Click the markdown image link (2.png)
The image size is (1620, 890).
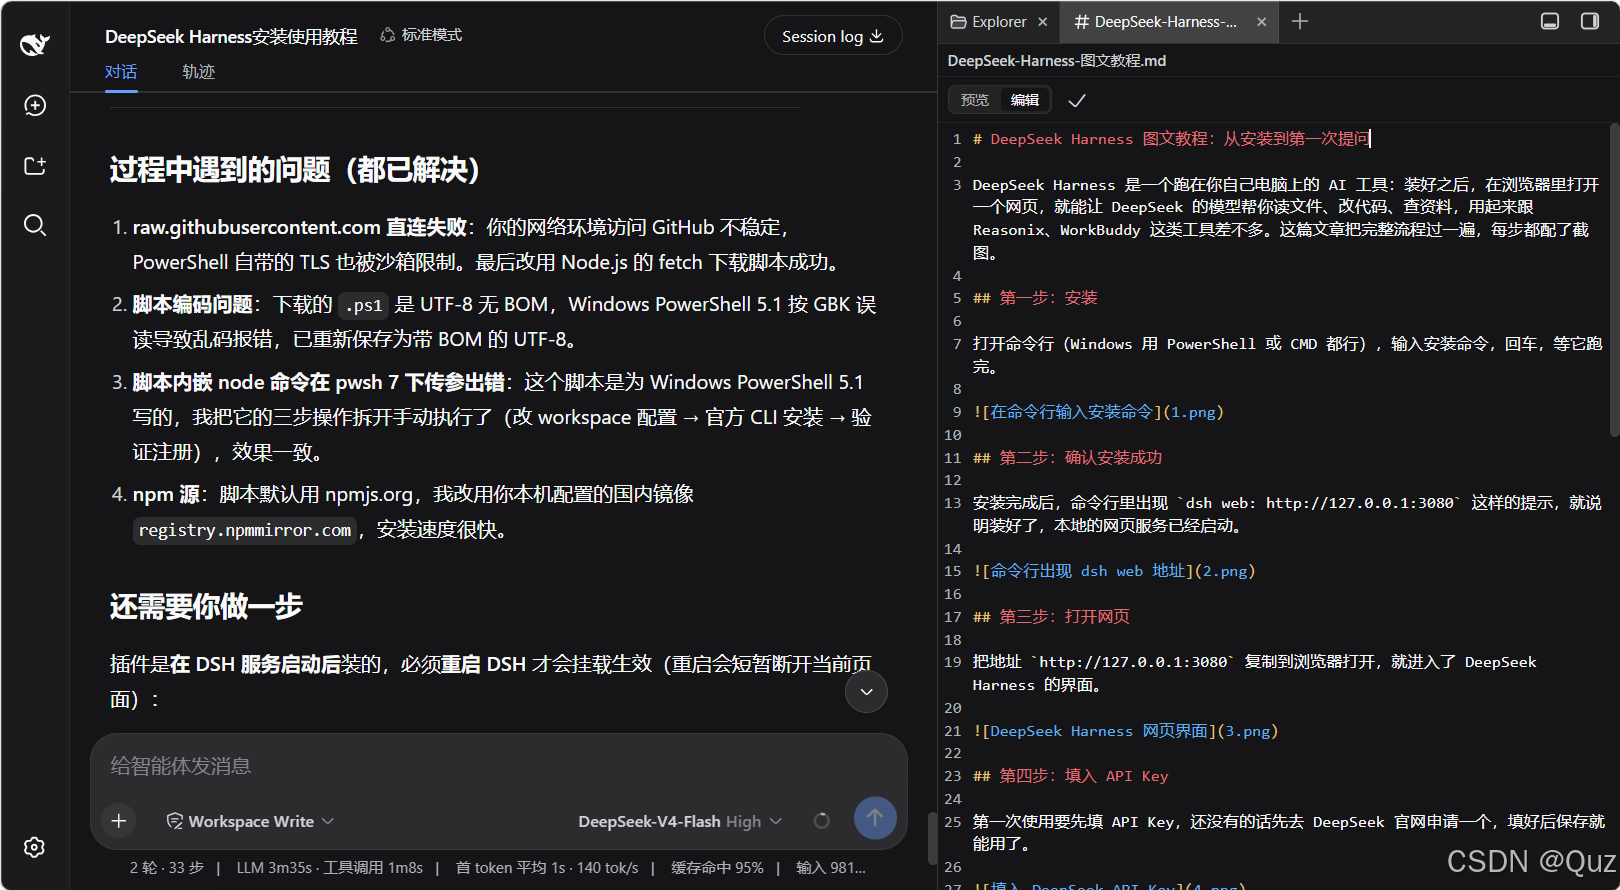coord(1113,571)
